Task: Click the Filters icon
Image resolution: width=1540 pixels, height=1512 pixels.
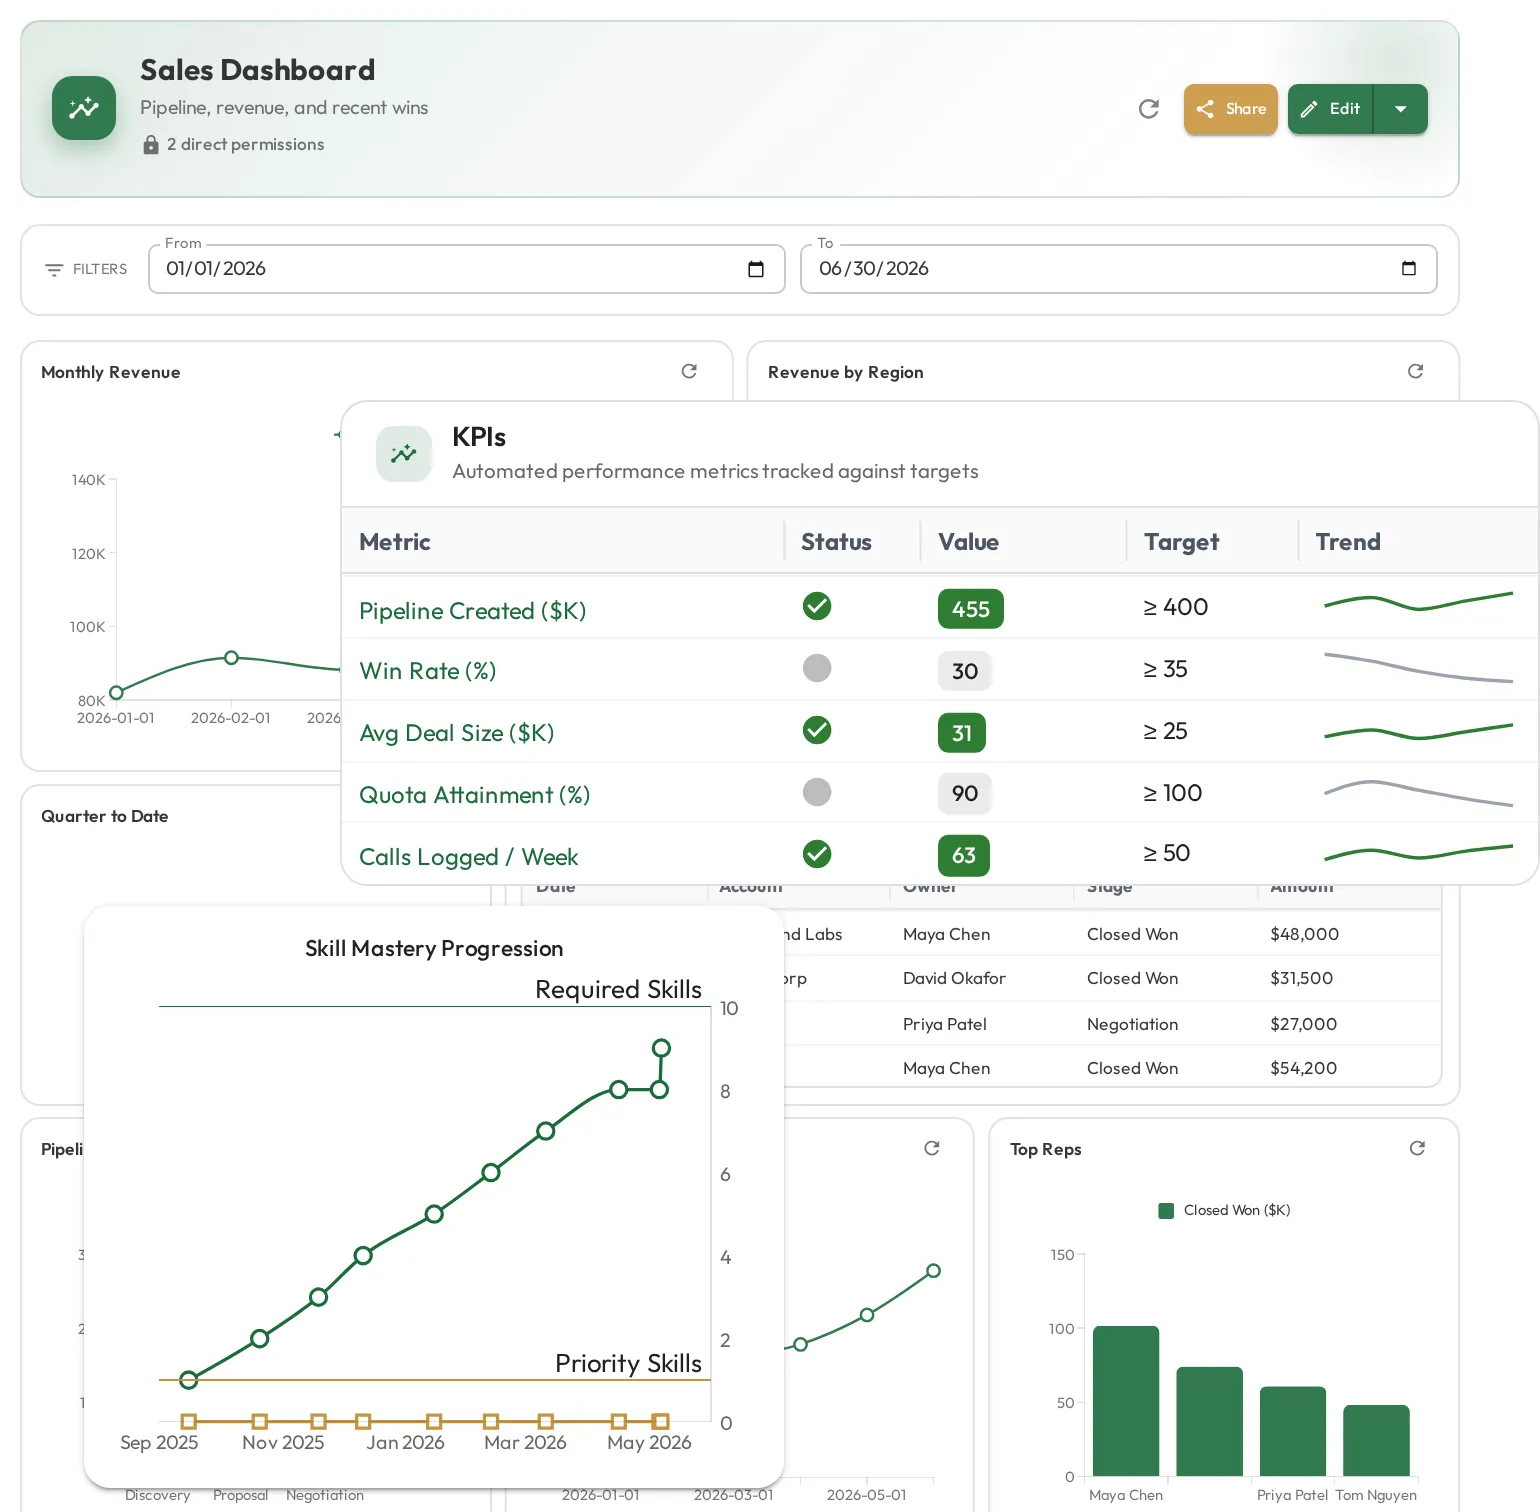Action: point(54,270)
